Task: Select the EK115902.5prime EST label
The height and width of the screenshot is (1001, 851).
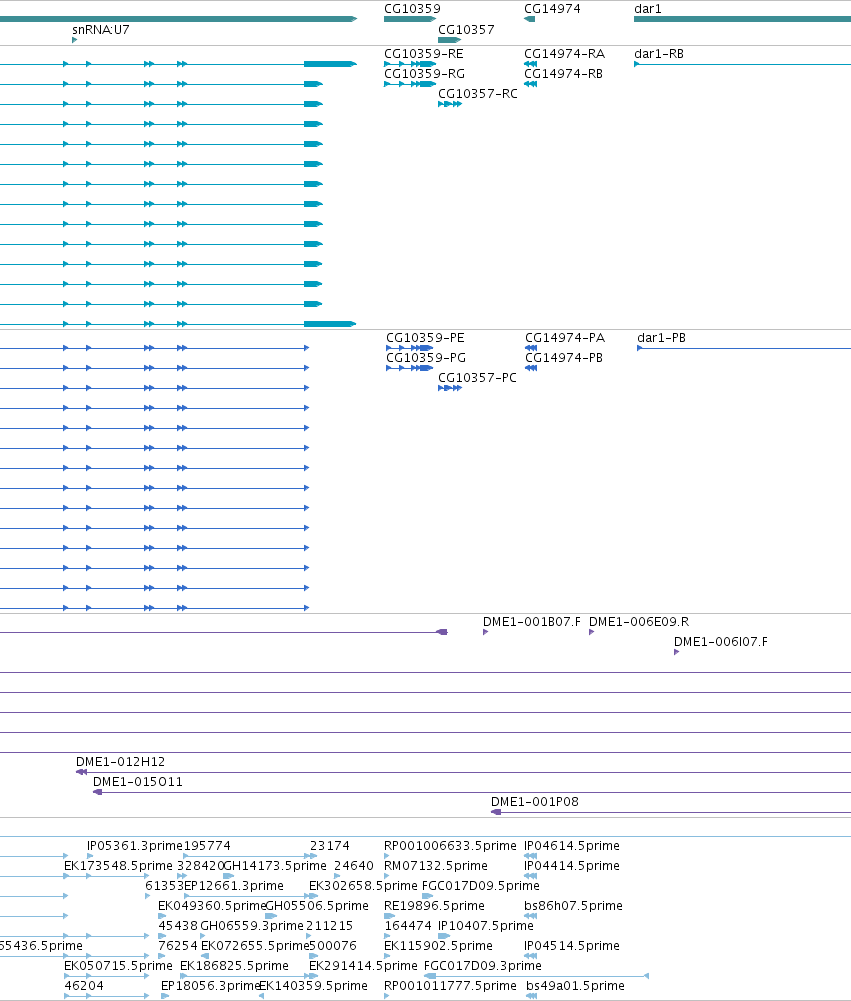Action: tap(438, 945)
